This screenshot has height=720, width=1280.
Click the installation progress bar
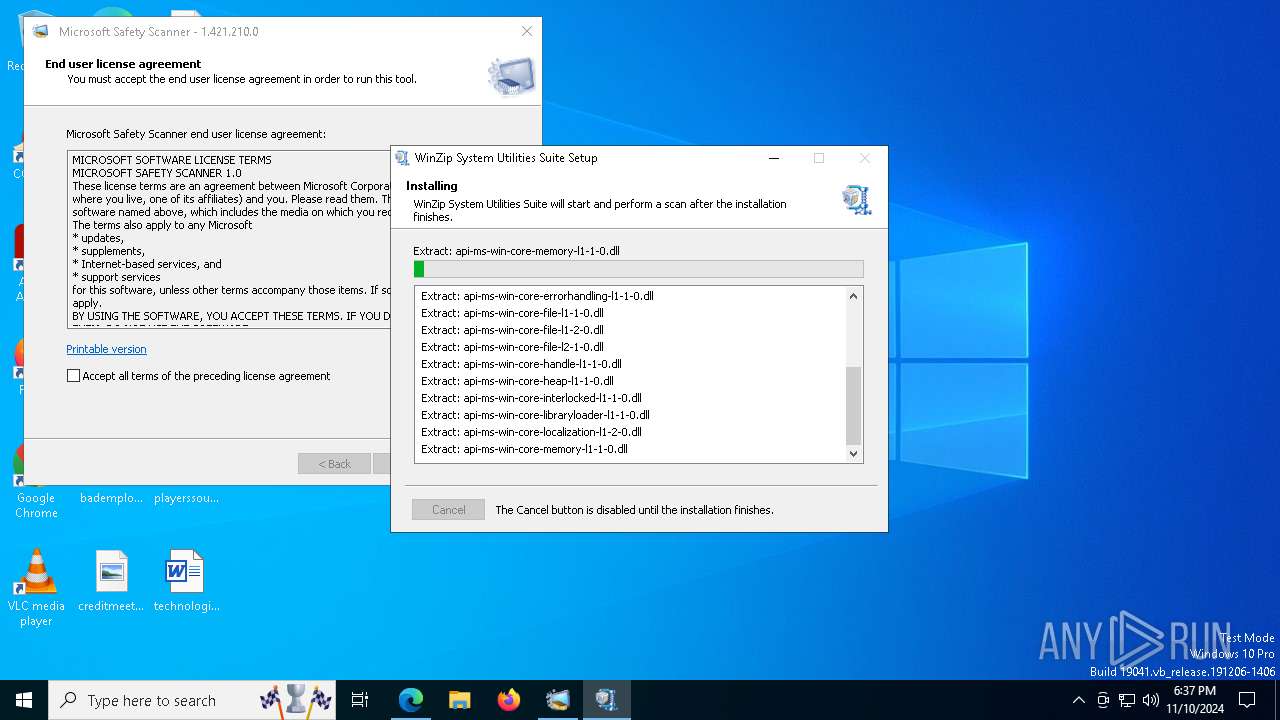pyautogui.click(x=638, y=269)
